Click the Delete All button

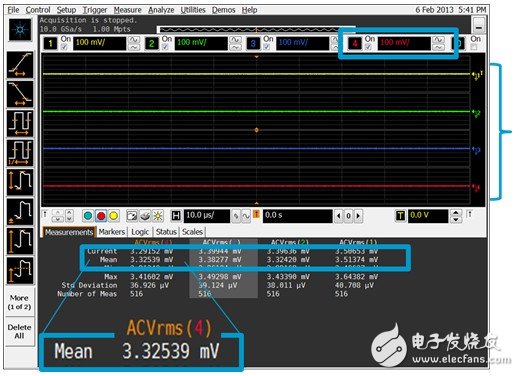pyautogui.click(x=19, y=331)
